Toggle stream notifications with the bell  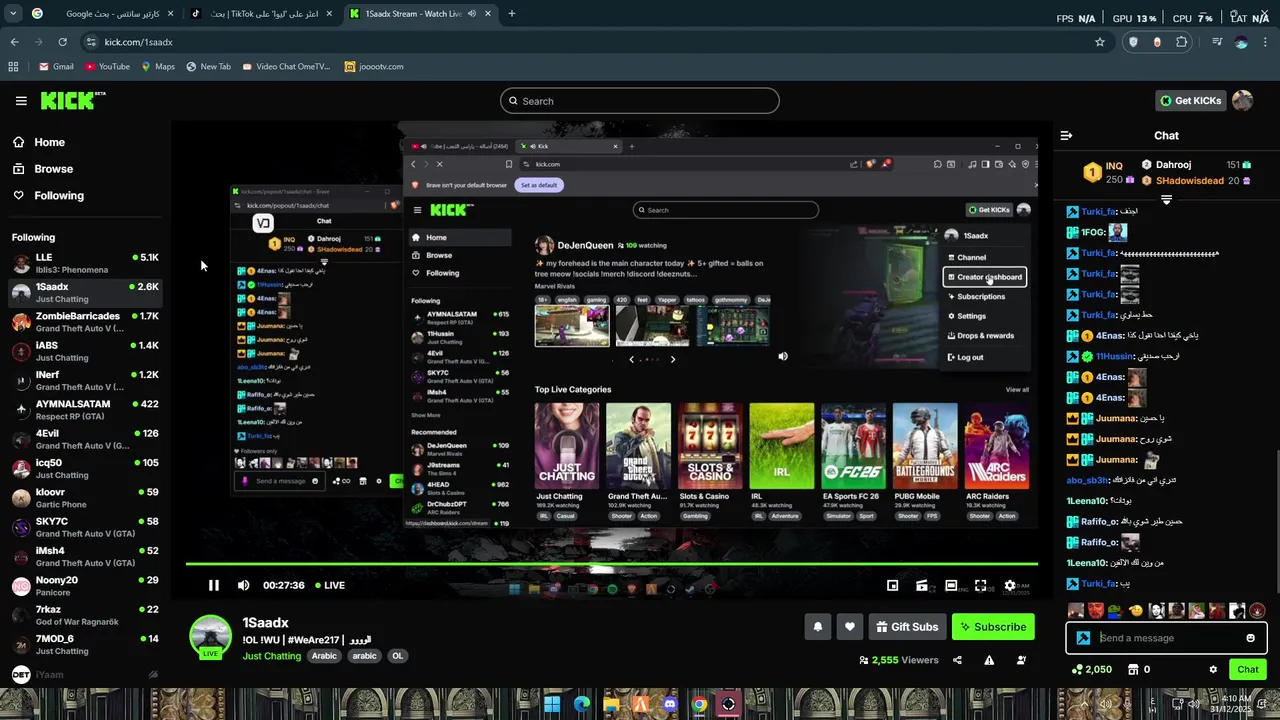pos(817,627)
